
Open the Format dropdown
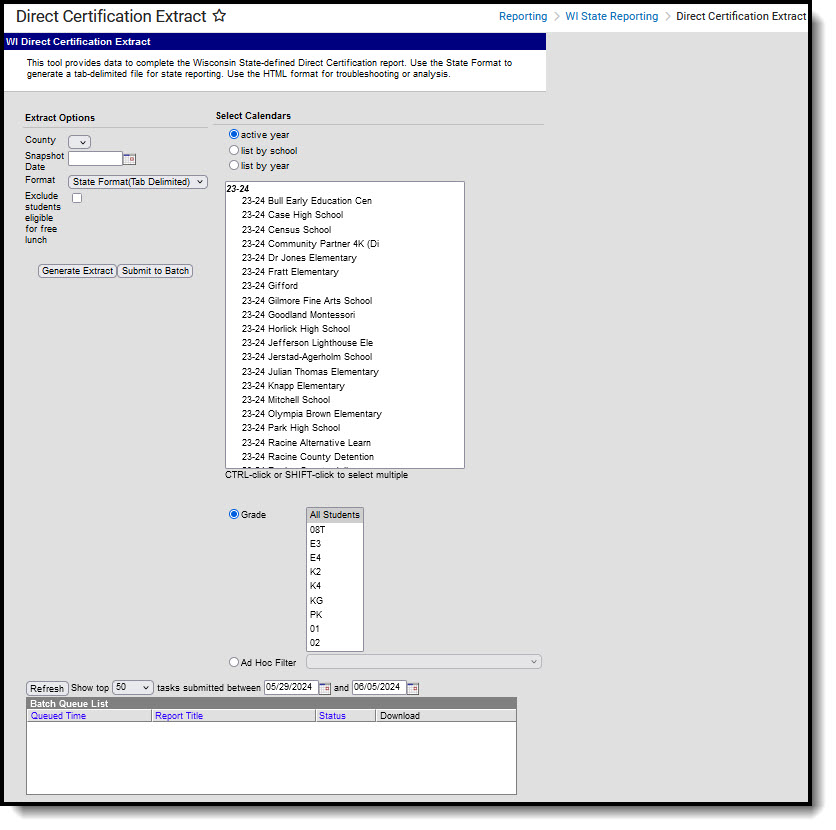tap(138, 182)
